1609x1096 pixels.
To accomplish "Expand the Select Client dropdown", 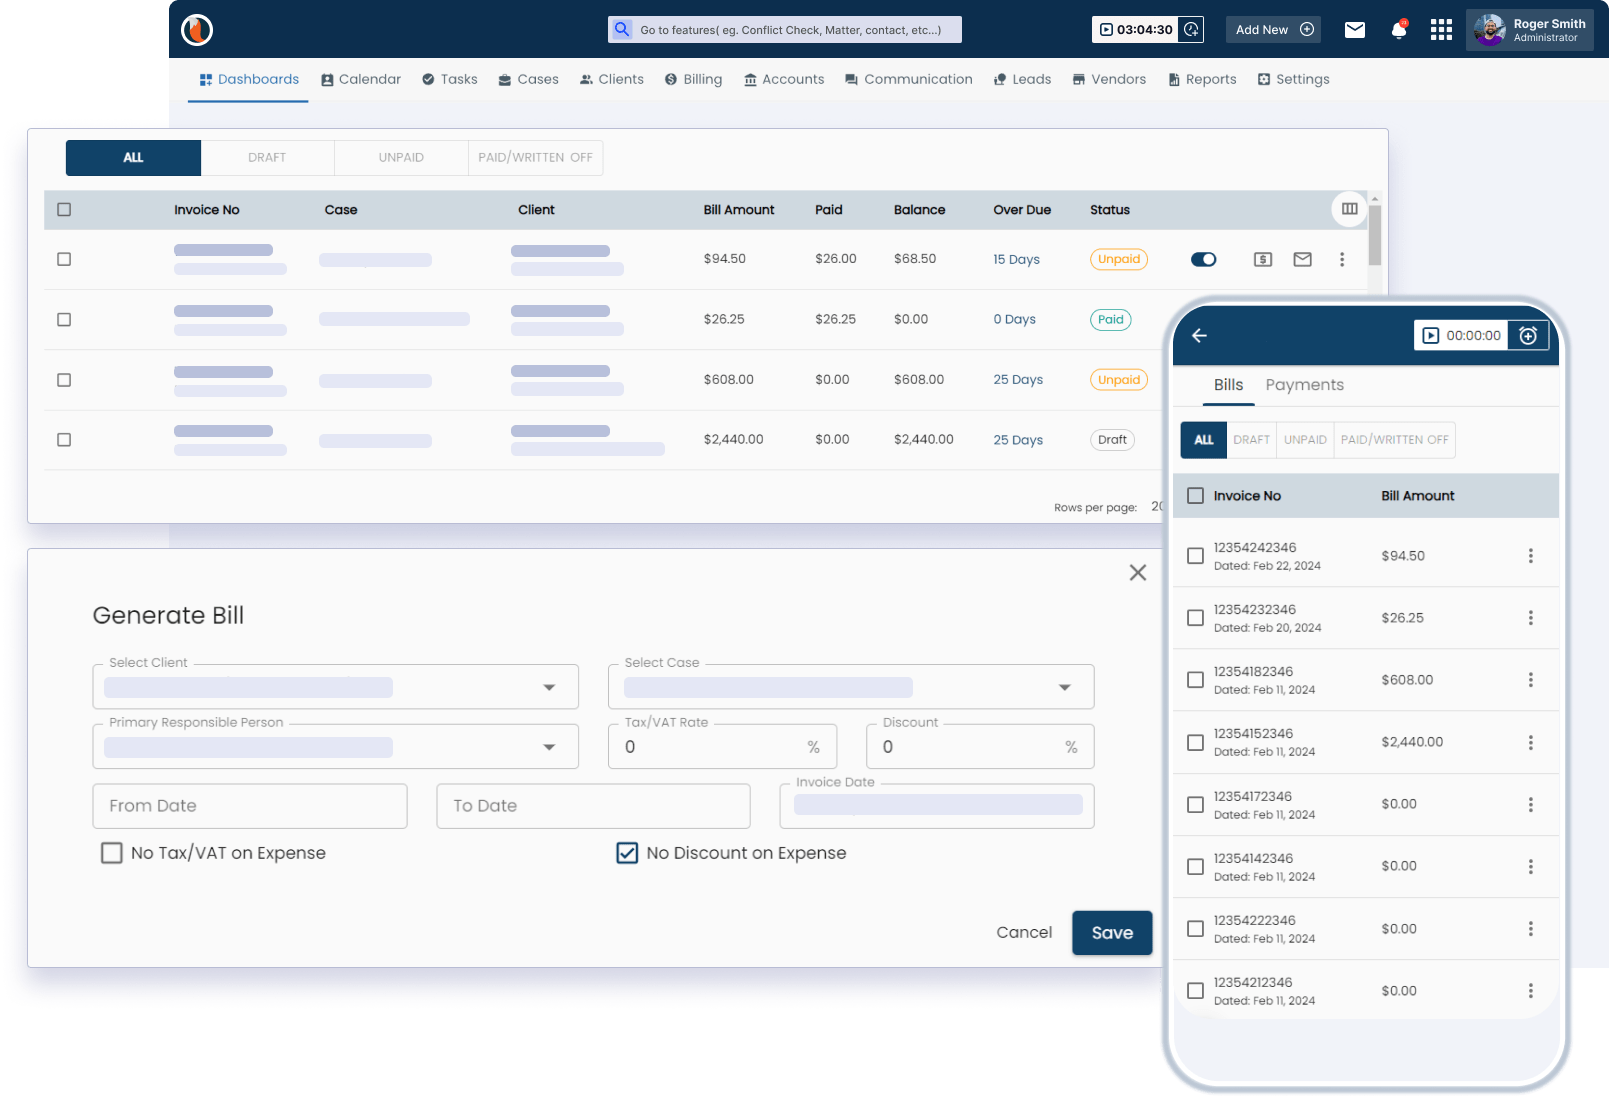I will pos(549,688).
